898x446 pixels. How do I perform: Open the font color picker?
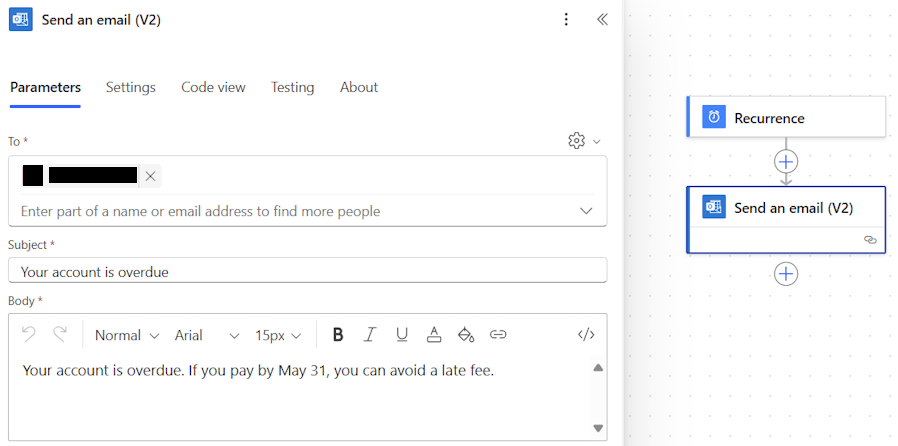[434, 335]
